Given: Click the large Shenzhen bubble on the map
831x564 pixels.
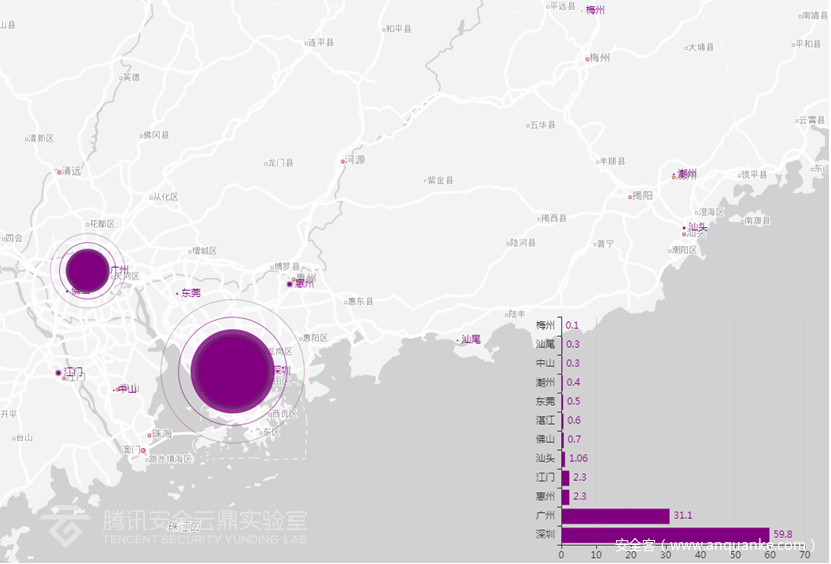Looking at the screenshot, I should [230, 370].
